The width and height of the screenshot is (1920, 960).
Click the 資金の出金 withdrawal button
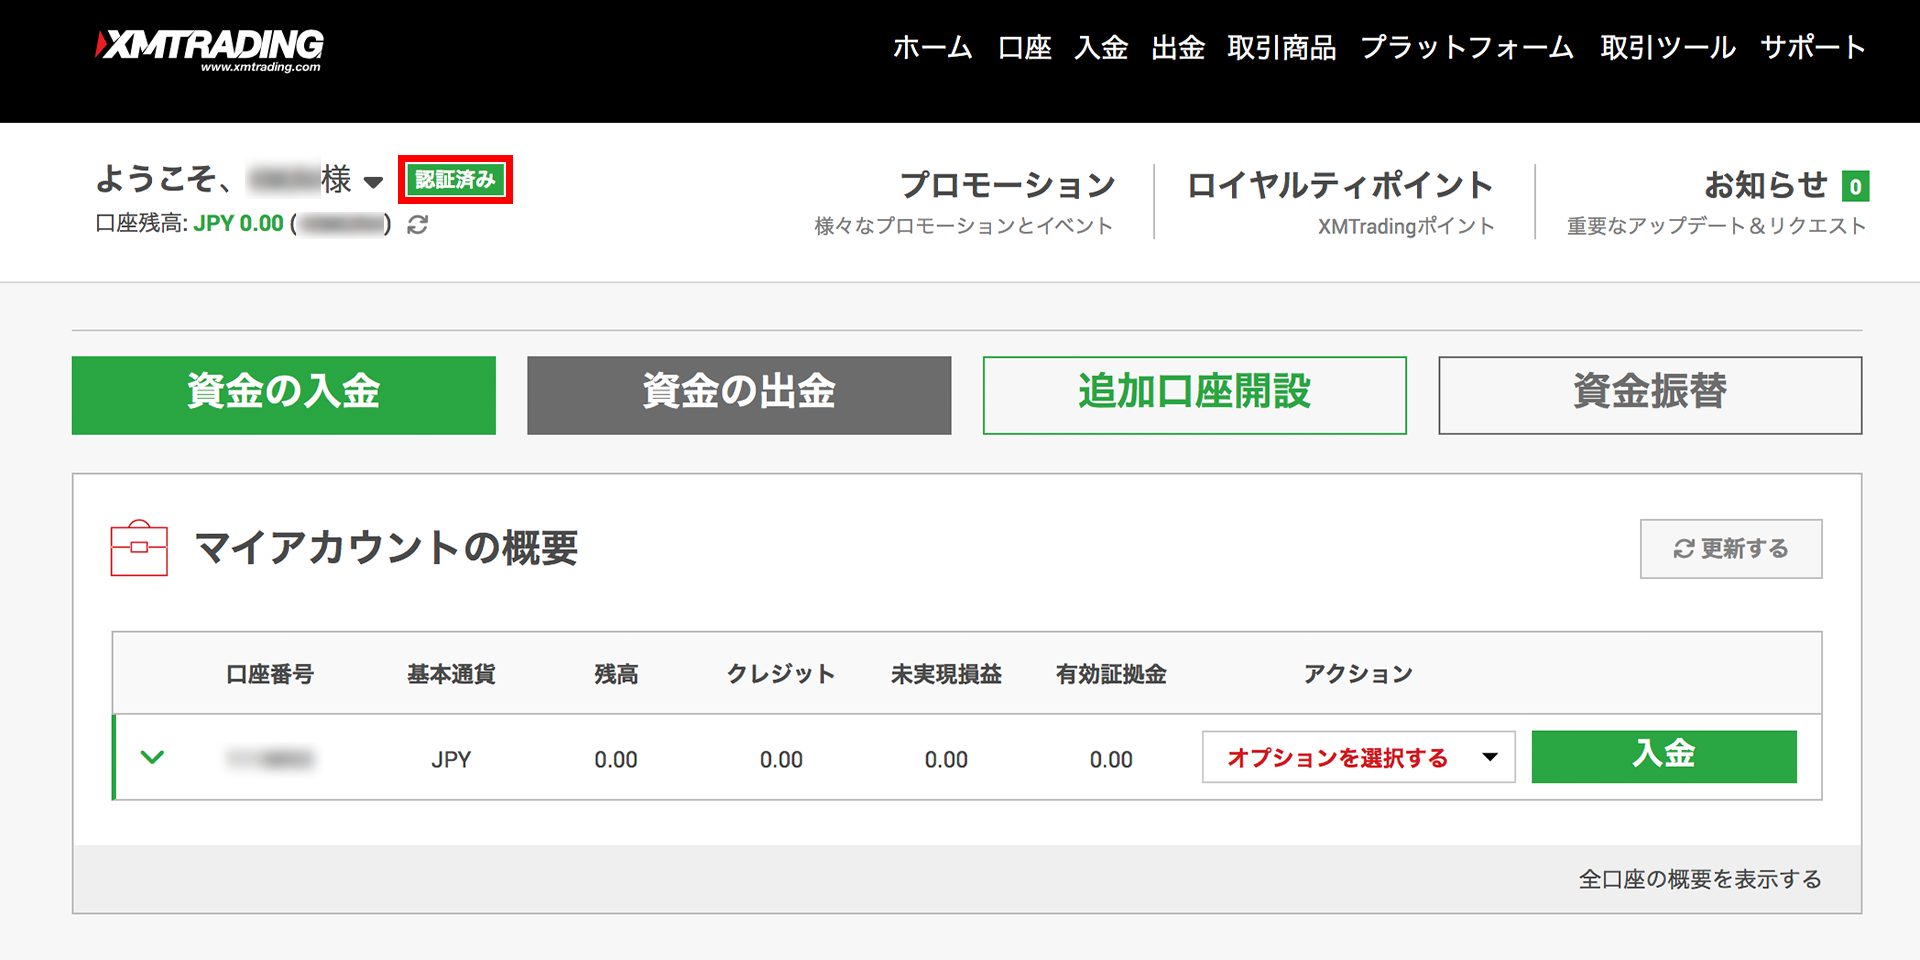point(739,395)
